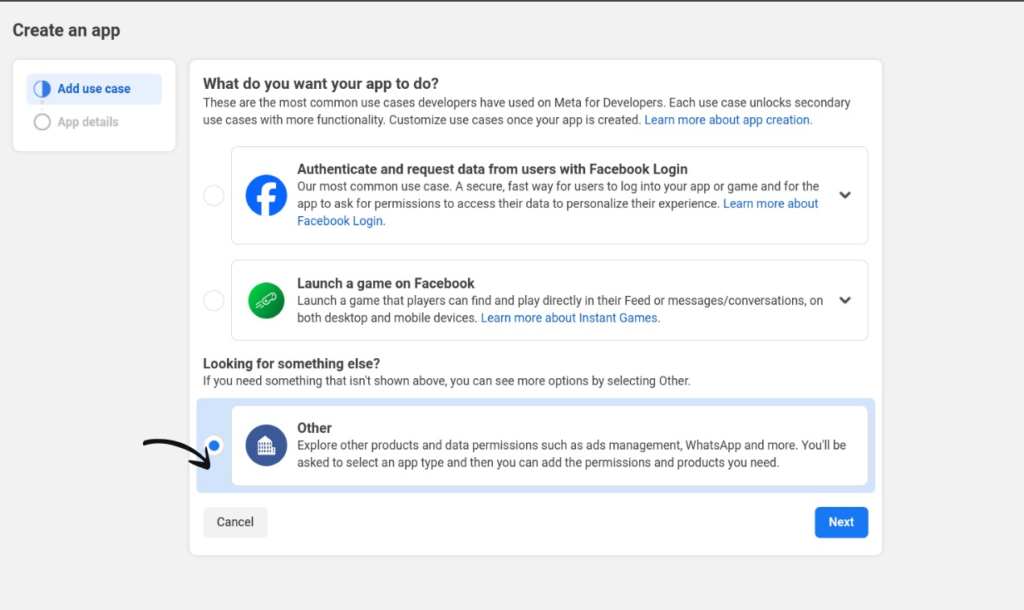Image resolution: width=1024 pixels, height=610 pixels.
Task: Select the Other use case radio button
Action: (214, 445)
